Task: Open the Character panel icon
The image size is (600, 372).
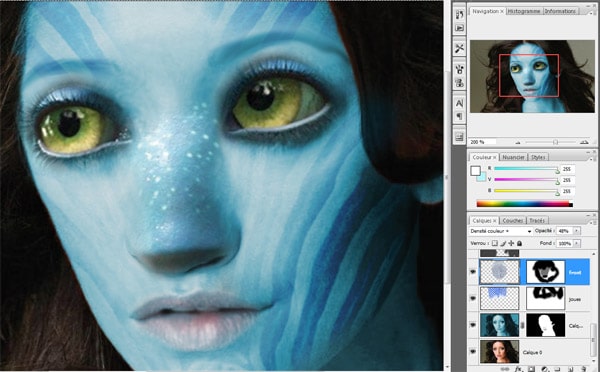Action: pos(459,103)
